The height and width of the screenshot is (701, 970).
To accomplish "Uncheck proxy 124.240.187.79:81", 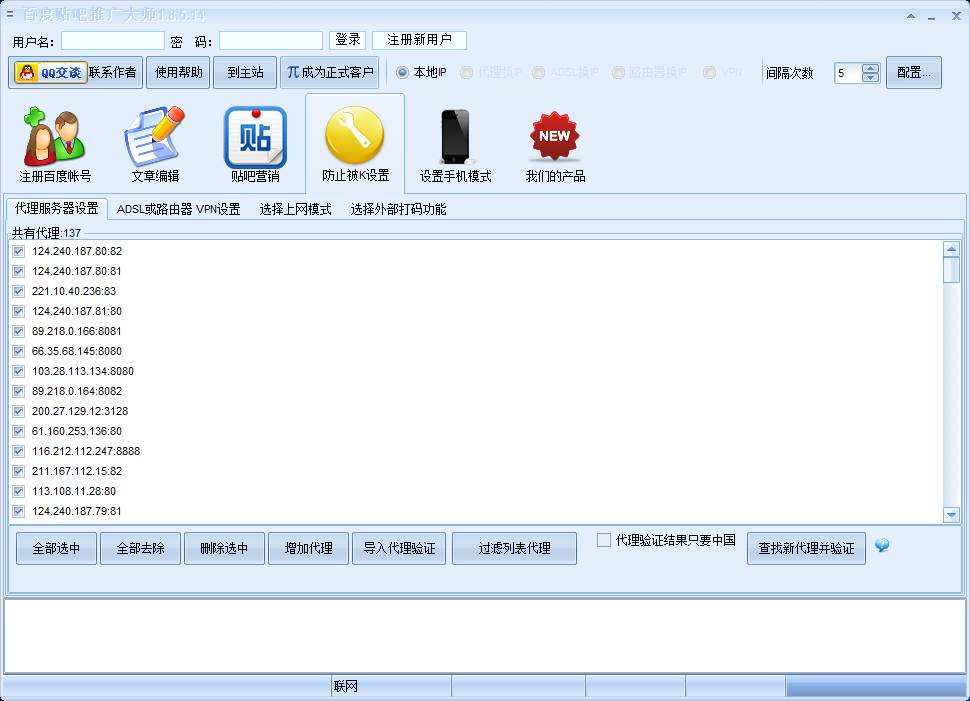I will tap(19, 512).
